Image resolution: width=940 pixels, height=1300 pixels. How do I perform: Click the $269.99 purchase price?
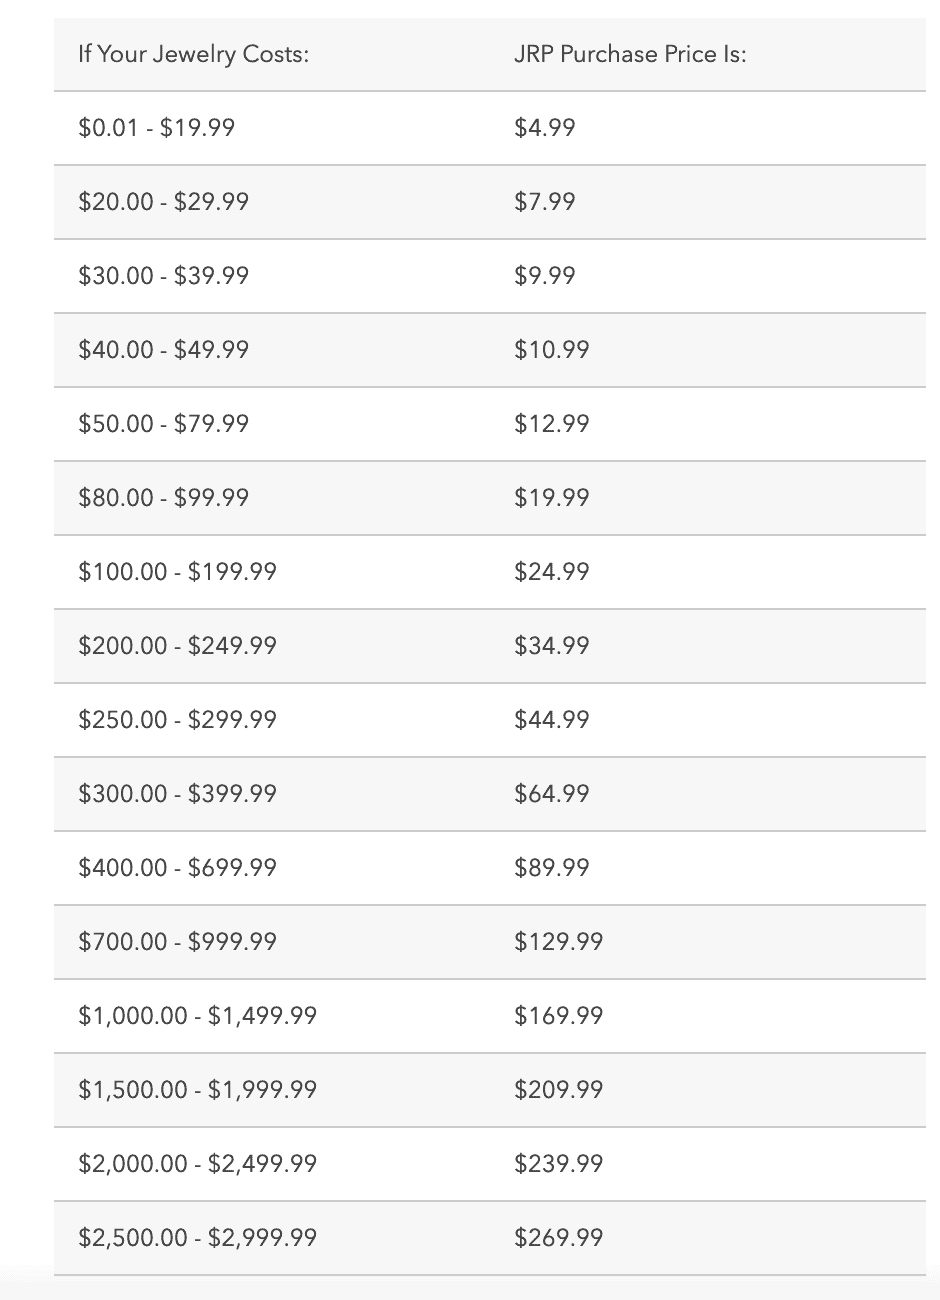(x=559, y=1238)
